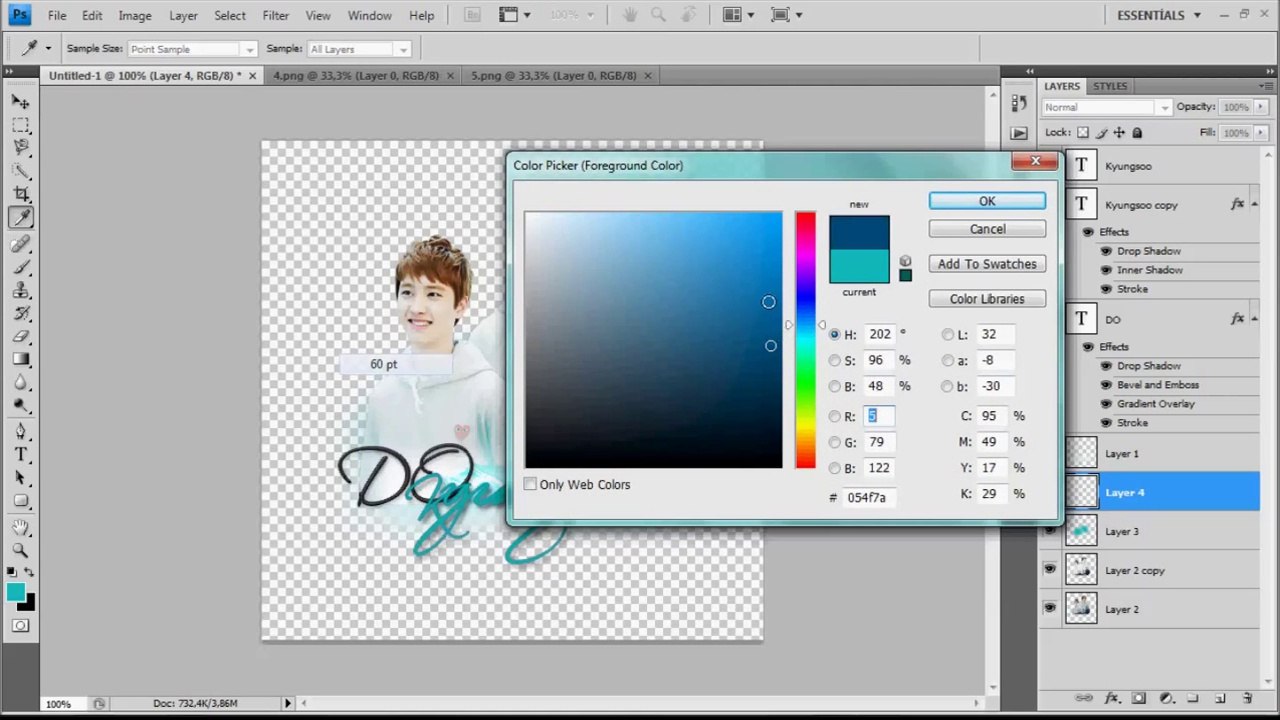Viewport: 1280px width, 720px height.
Task: Toggle visibility of Layer 2
Action: (1049, 608)
